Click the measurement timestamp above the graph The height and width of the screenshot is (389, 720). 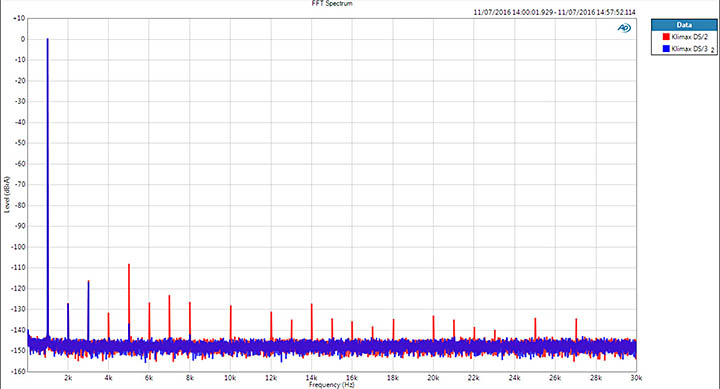[x=555, y=12]
